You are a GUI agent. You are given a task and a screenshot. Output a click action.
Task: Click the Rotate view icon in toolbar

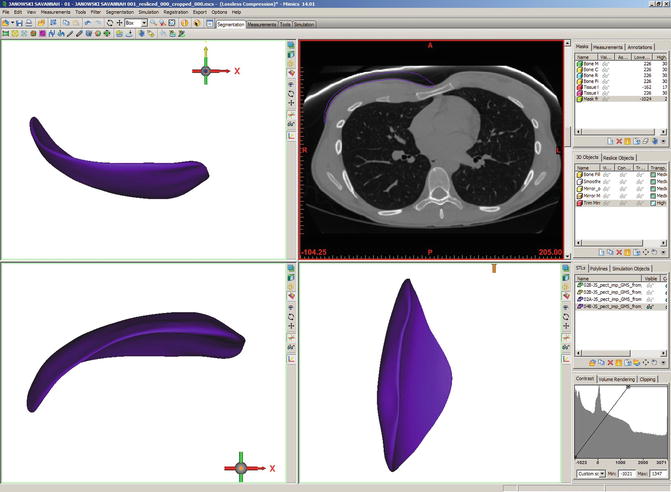coord(109,22)
